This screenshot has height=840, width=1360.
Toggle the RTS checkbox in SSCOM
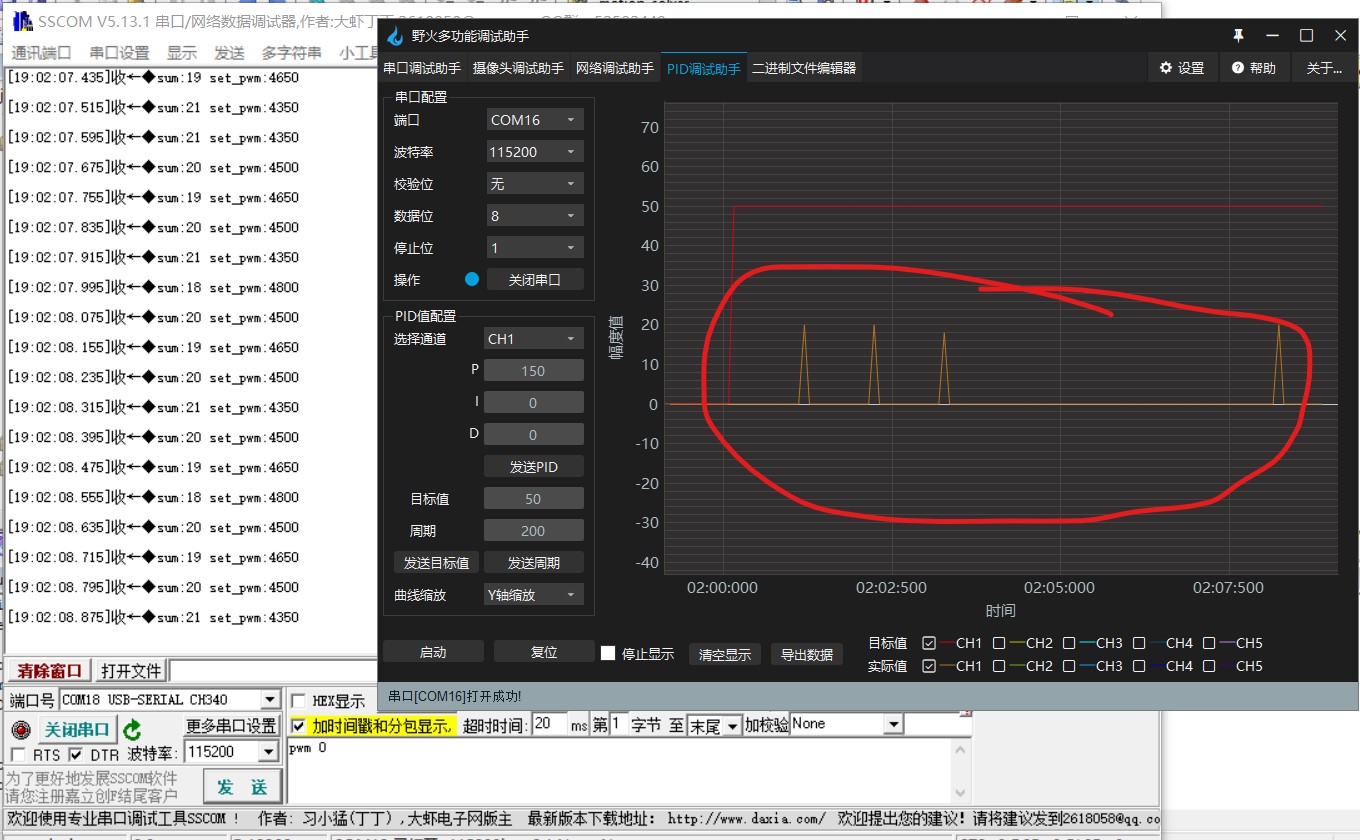tap(18, 754)
